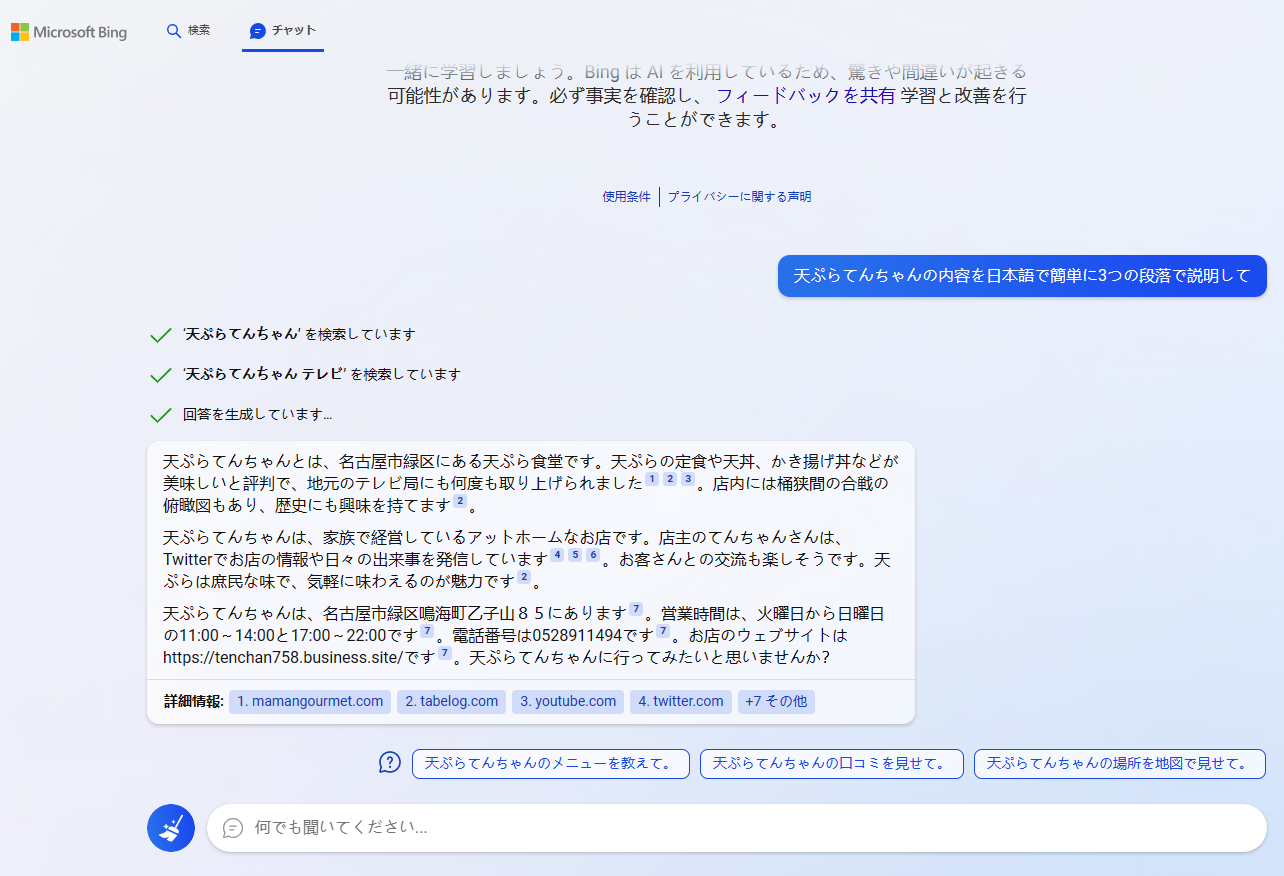Open the tabelog.com source link
The image size is (1284, 876).
click(451, 702)
